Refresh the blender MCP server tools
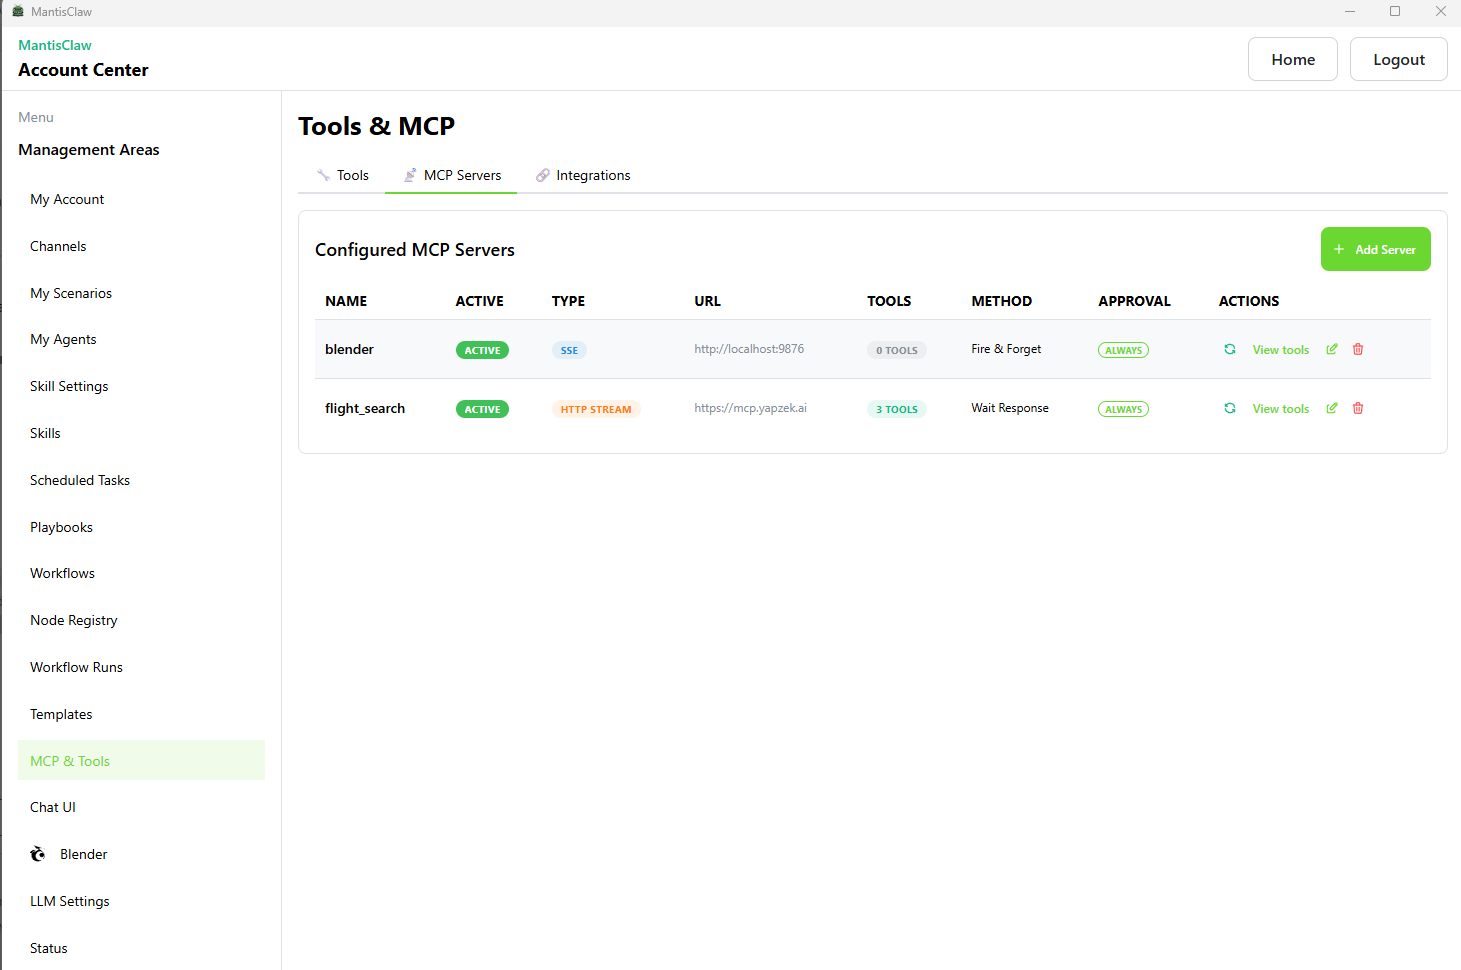Viewport: 1461px width, 970px height. pos(1229,349)
